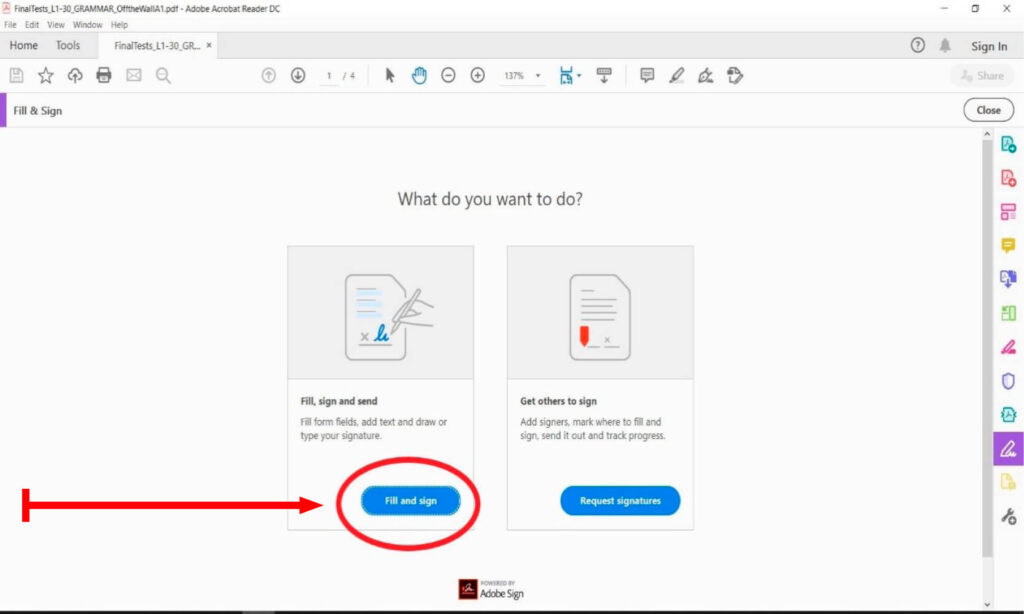Zoom out with the minus icon
This screenshot has height=614, width=1024.
[x=448, y=76]
